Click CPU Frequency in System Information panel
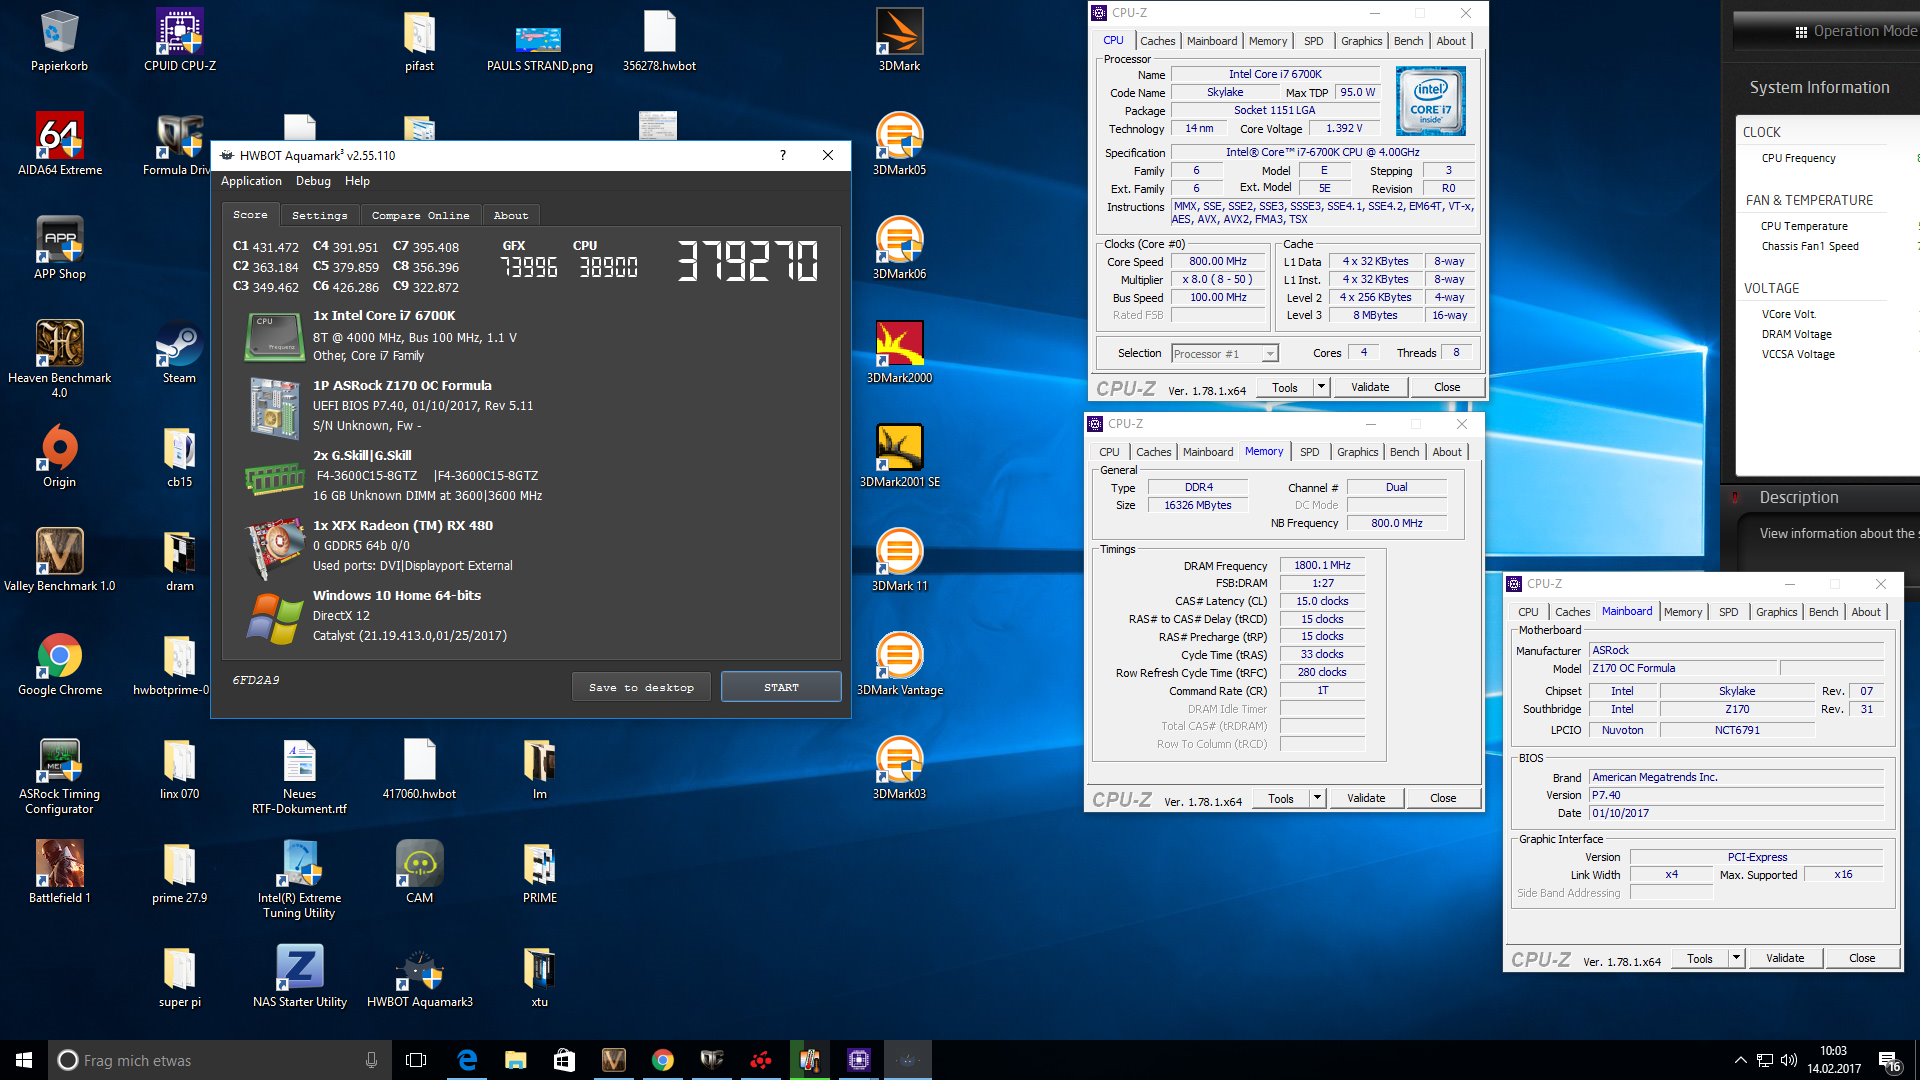 coord(1798,158)
